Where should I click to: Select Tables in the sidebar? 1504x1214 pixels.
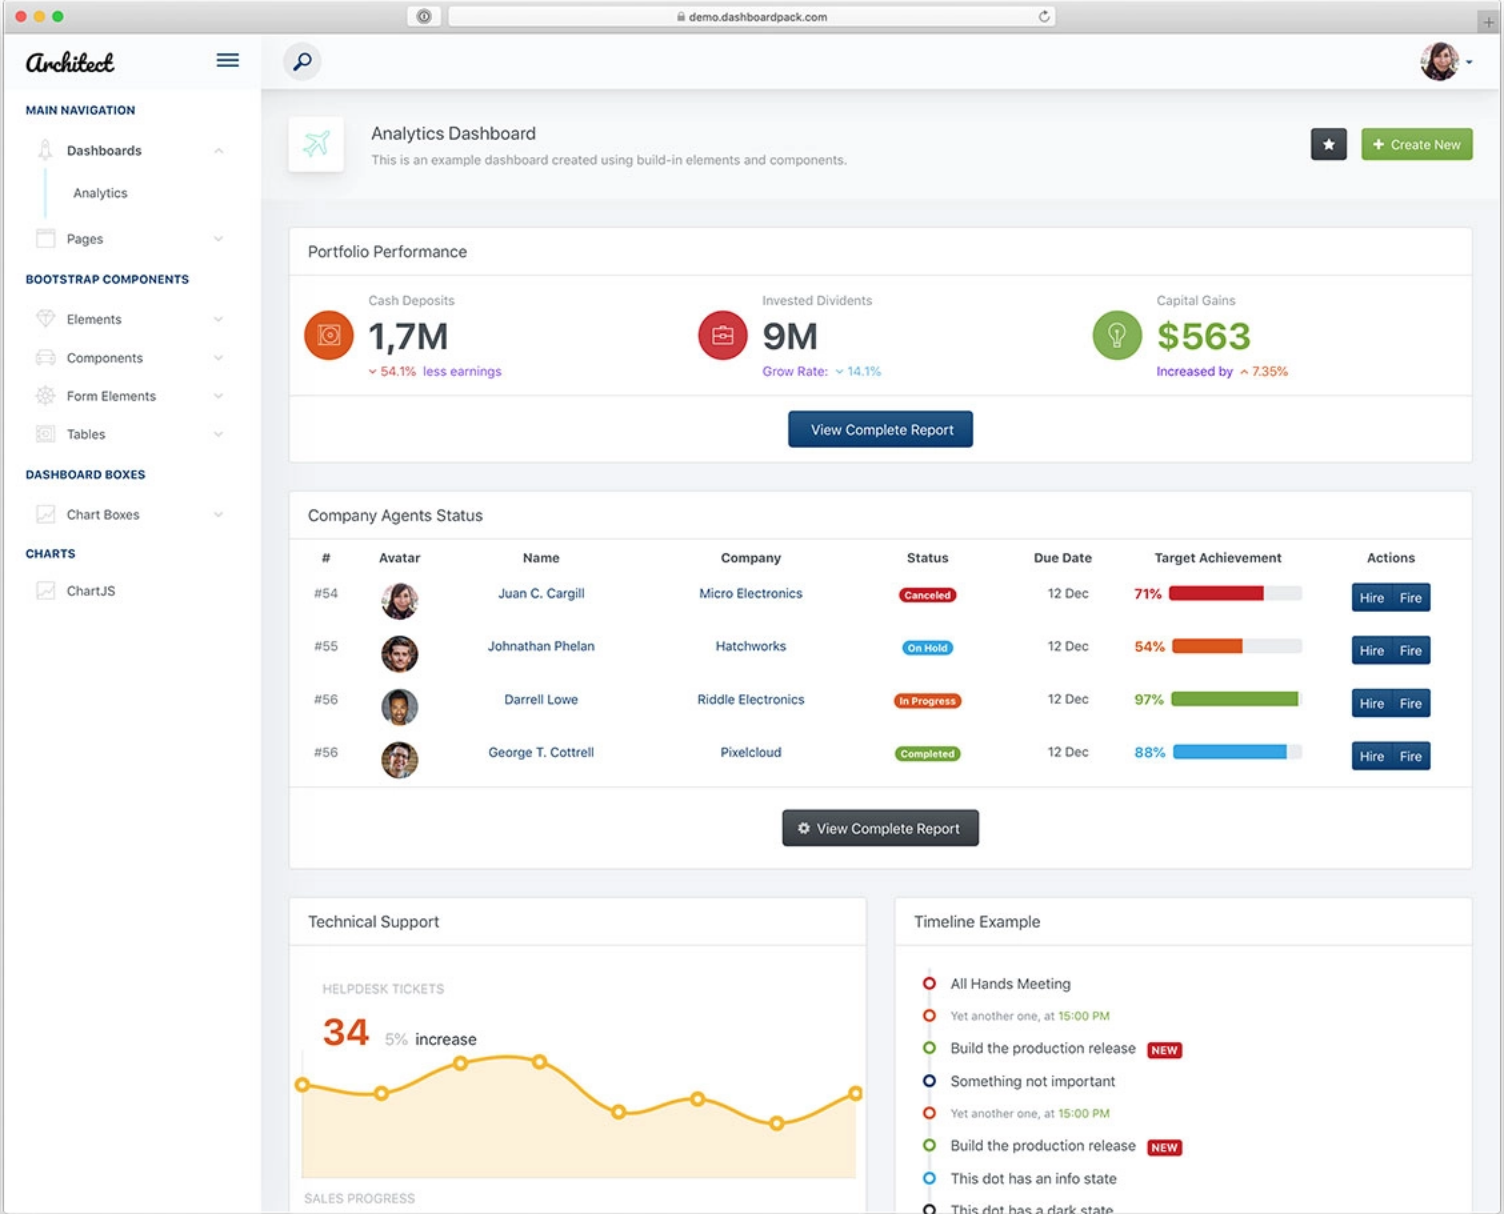[x=86, y=434]
